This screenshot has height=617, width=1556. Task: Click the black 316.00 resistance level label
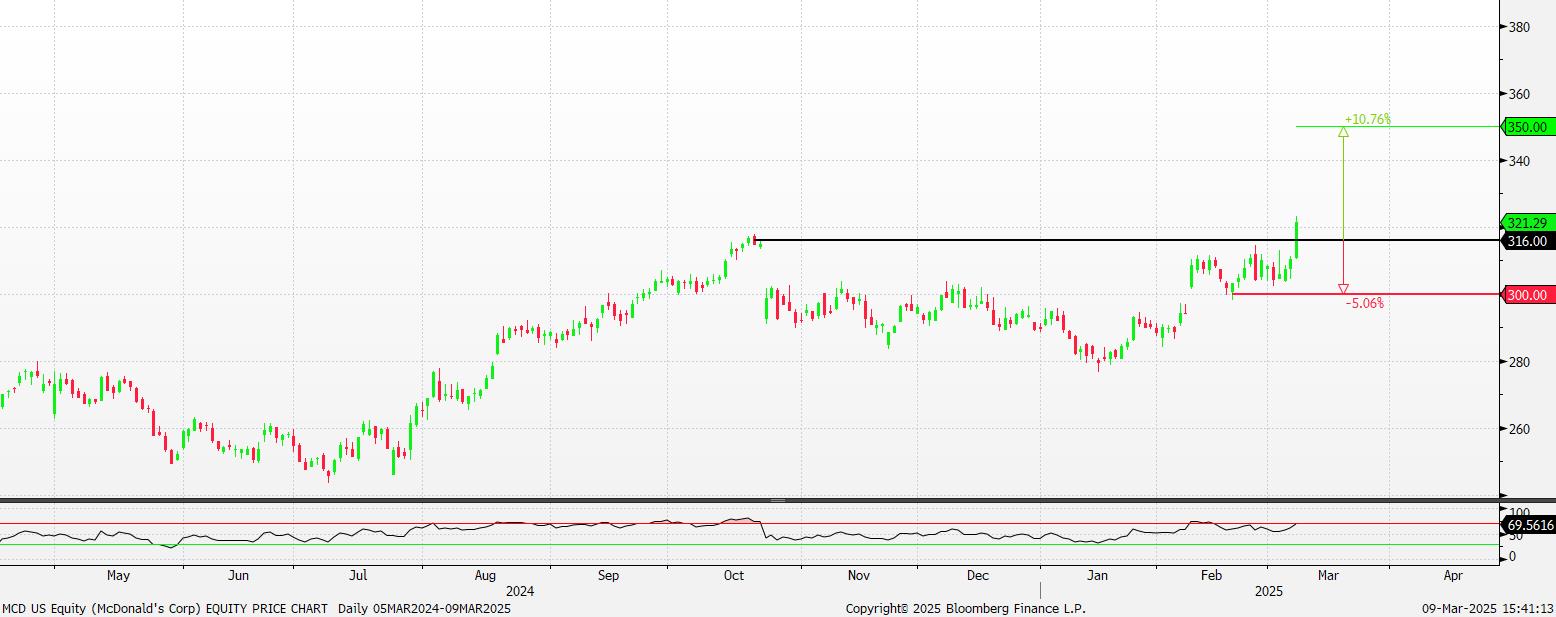[1526, 241]
